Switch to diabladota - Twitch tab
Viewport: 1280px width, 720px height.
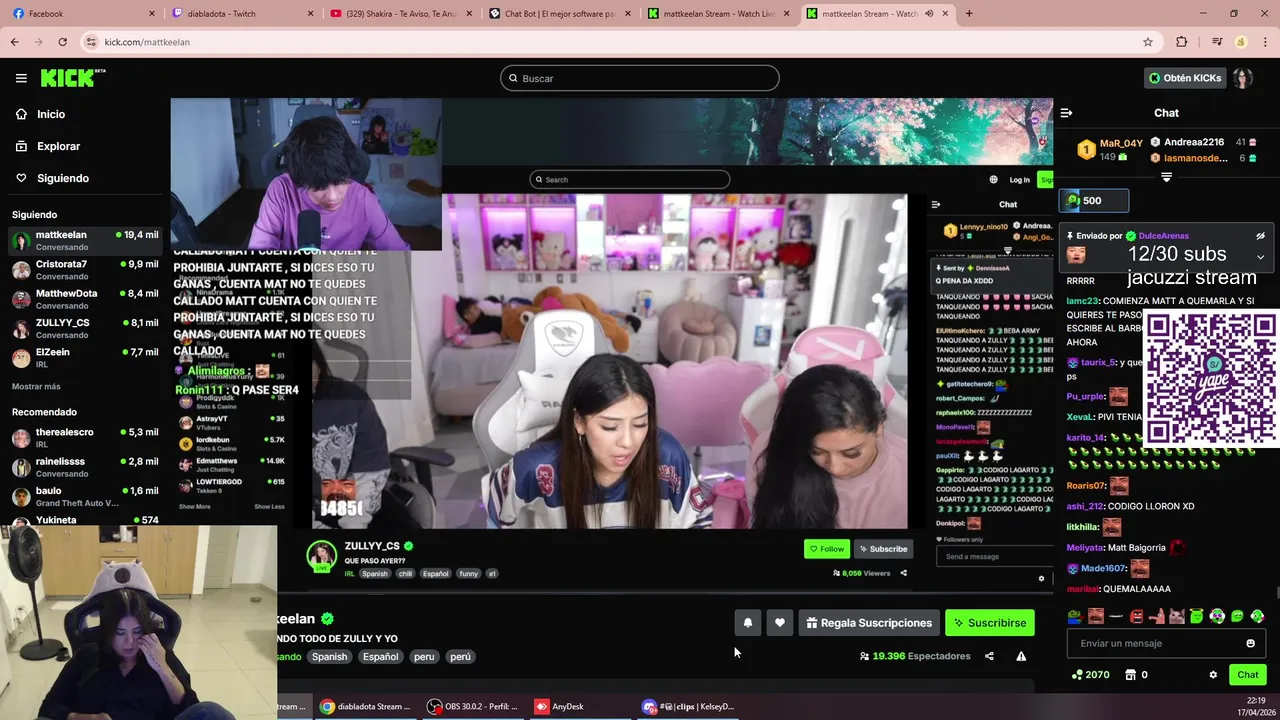pyautogui.click(x=243, y=14)
